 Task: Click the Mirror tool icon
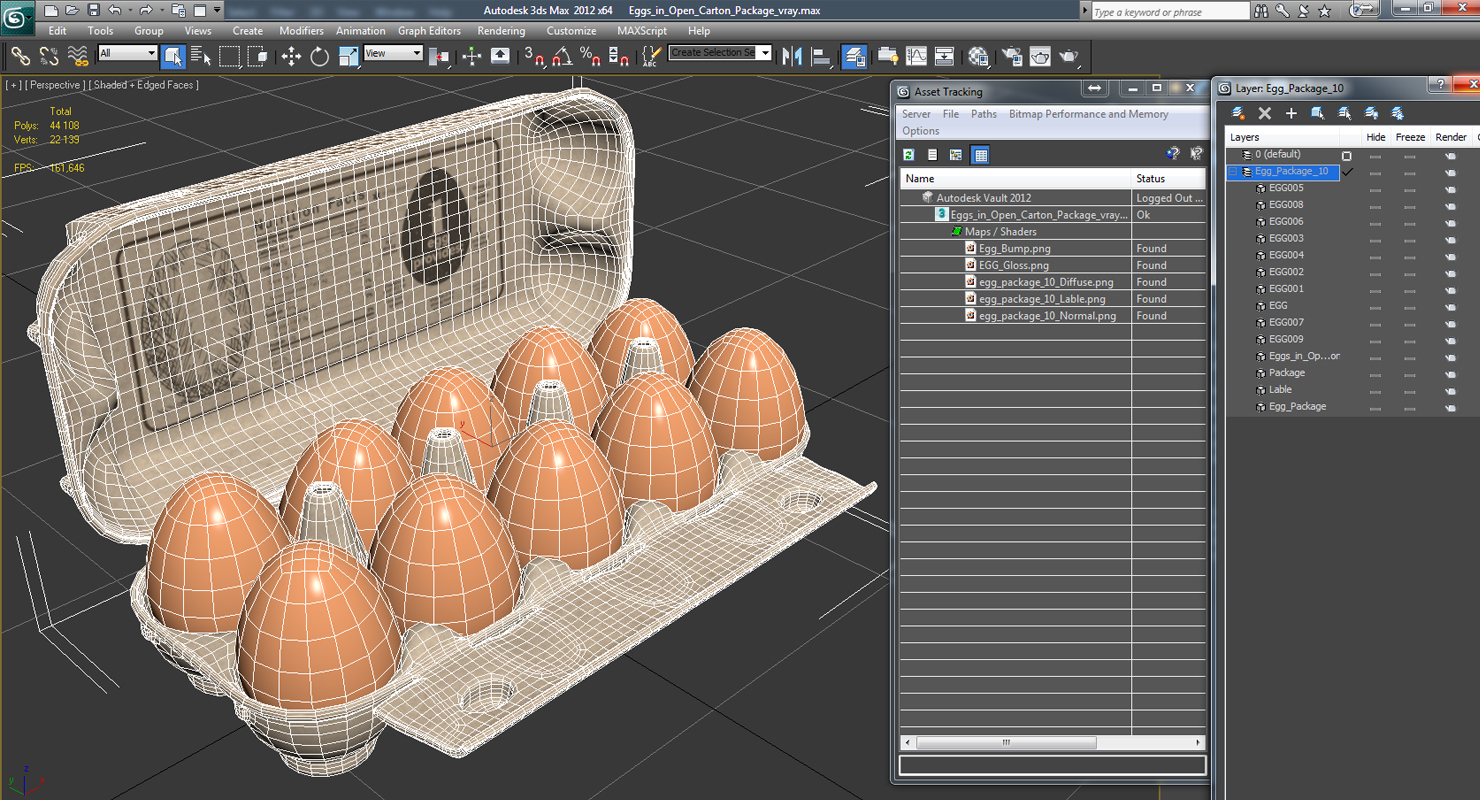point(793,57)
